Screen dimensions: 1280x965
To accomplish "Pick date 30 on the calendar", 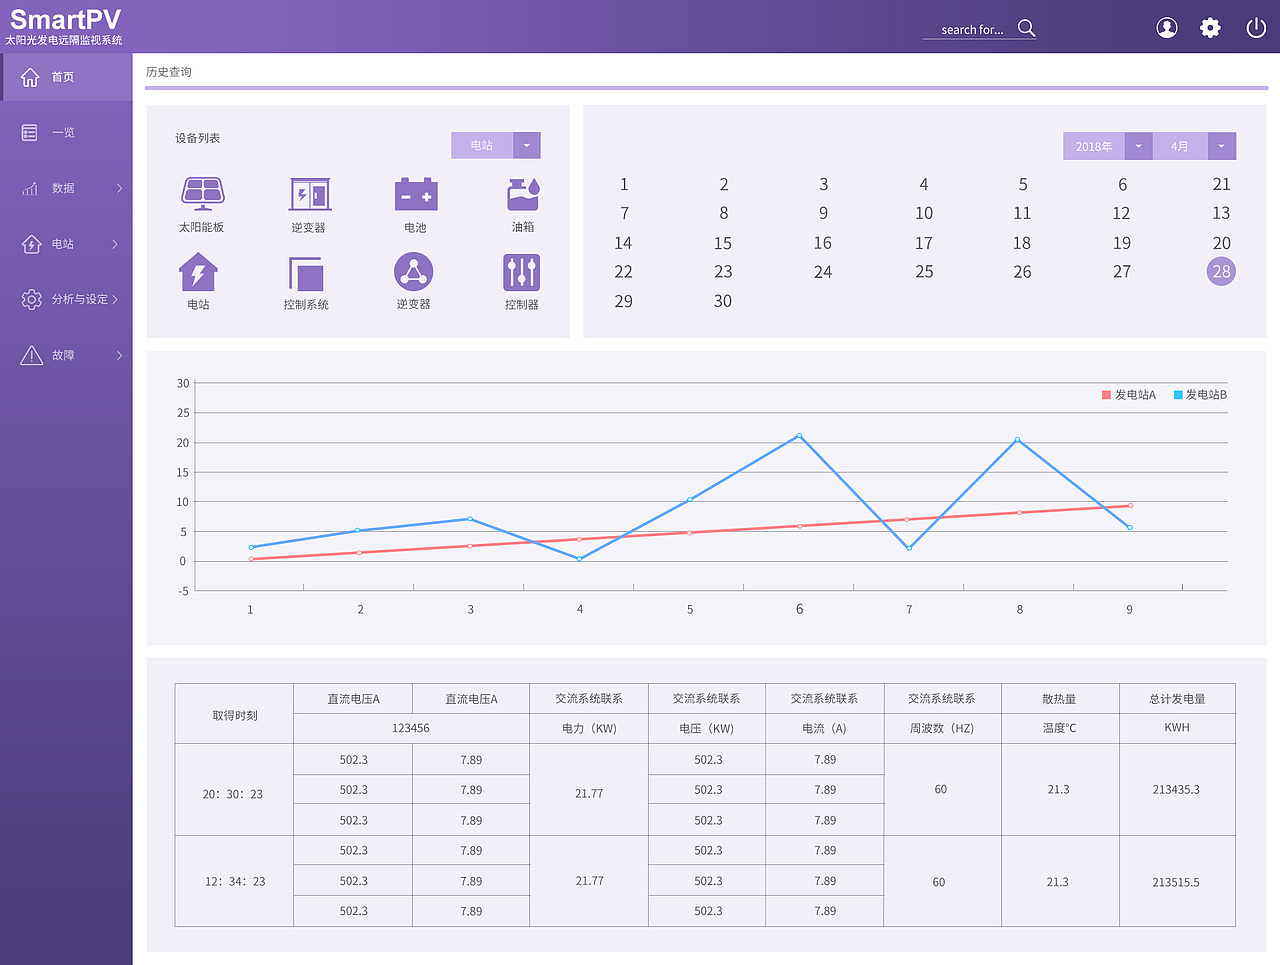I will click(723, 301).
